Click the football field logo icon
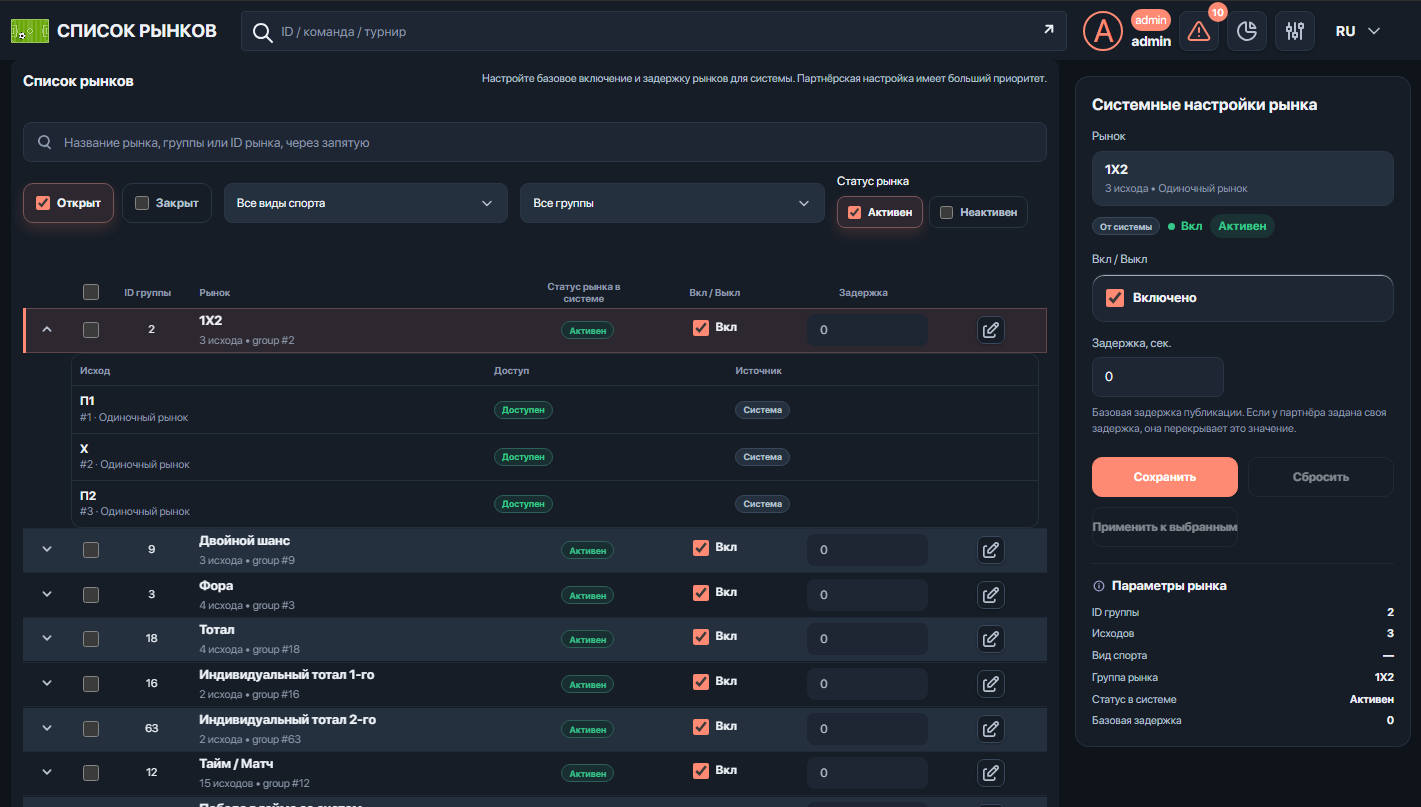The image size is (1421, 807). 30,31
